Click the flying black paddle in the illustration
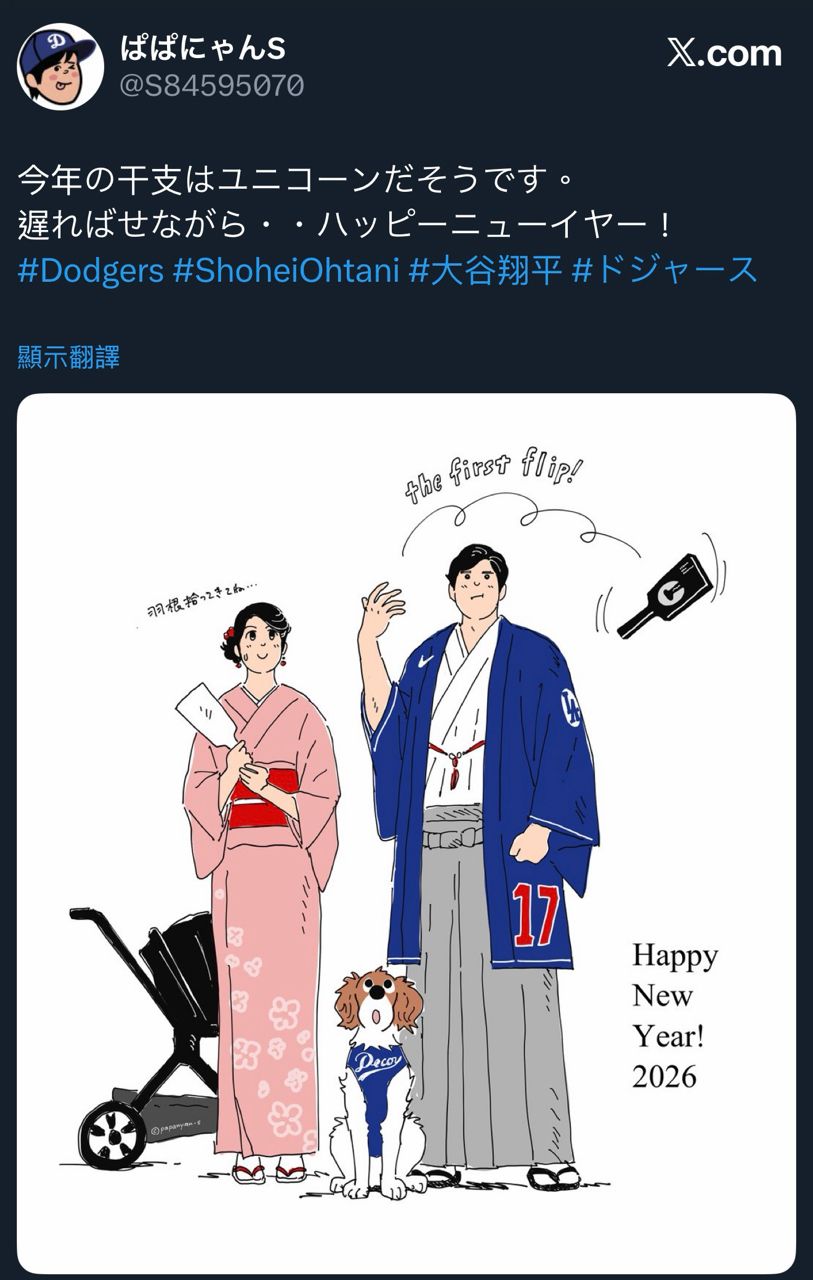This screenshot has height=1280, width=813. pyautogui.click(x=663, y=594)
